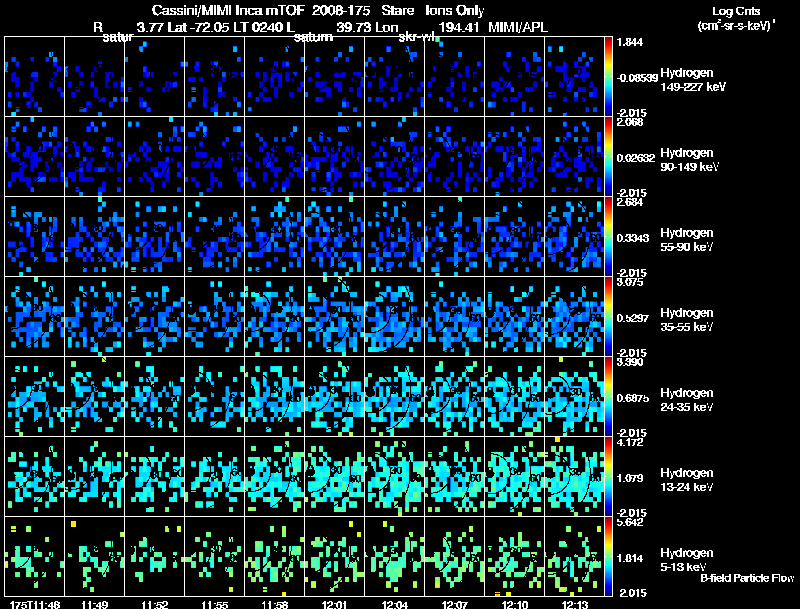The image size is (800, 609).
Task: Select the 55-90 keV panel at 11:55
Action: [x=214, y=237]
